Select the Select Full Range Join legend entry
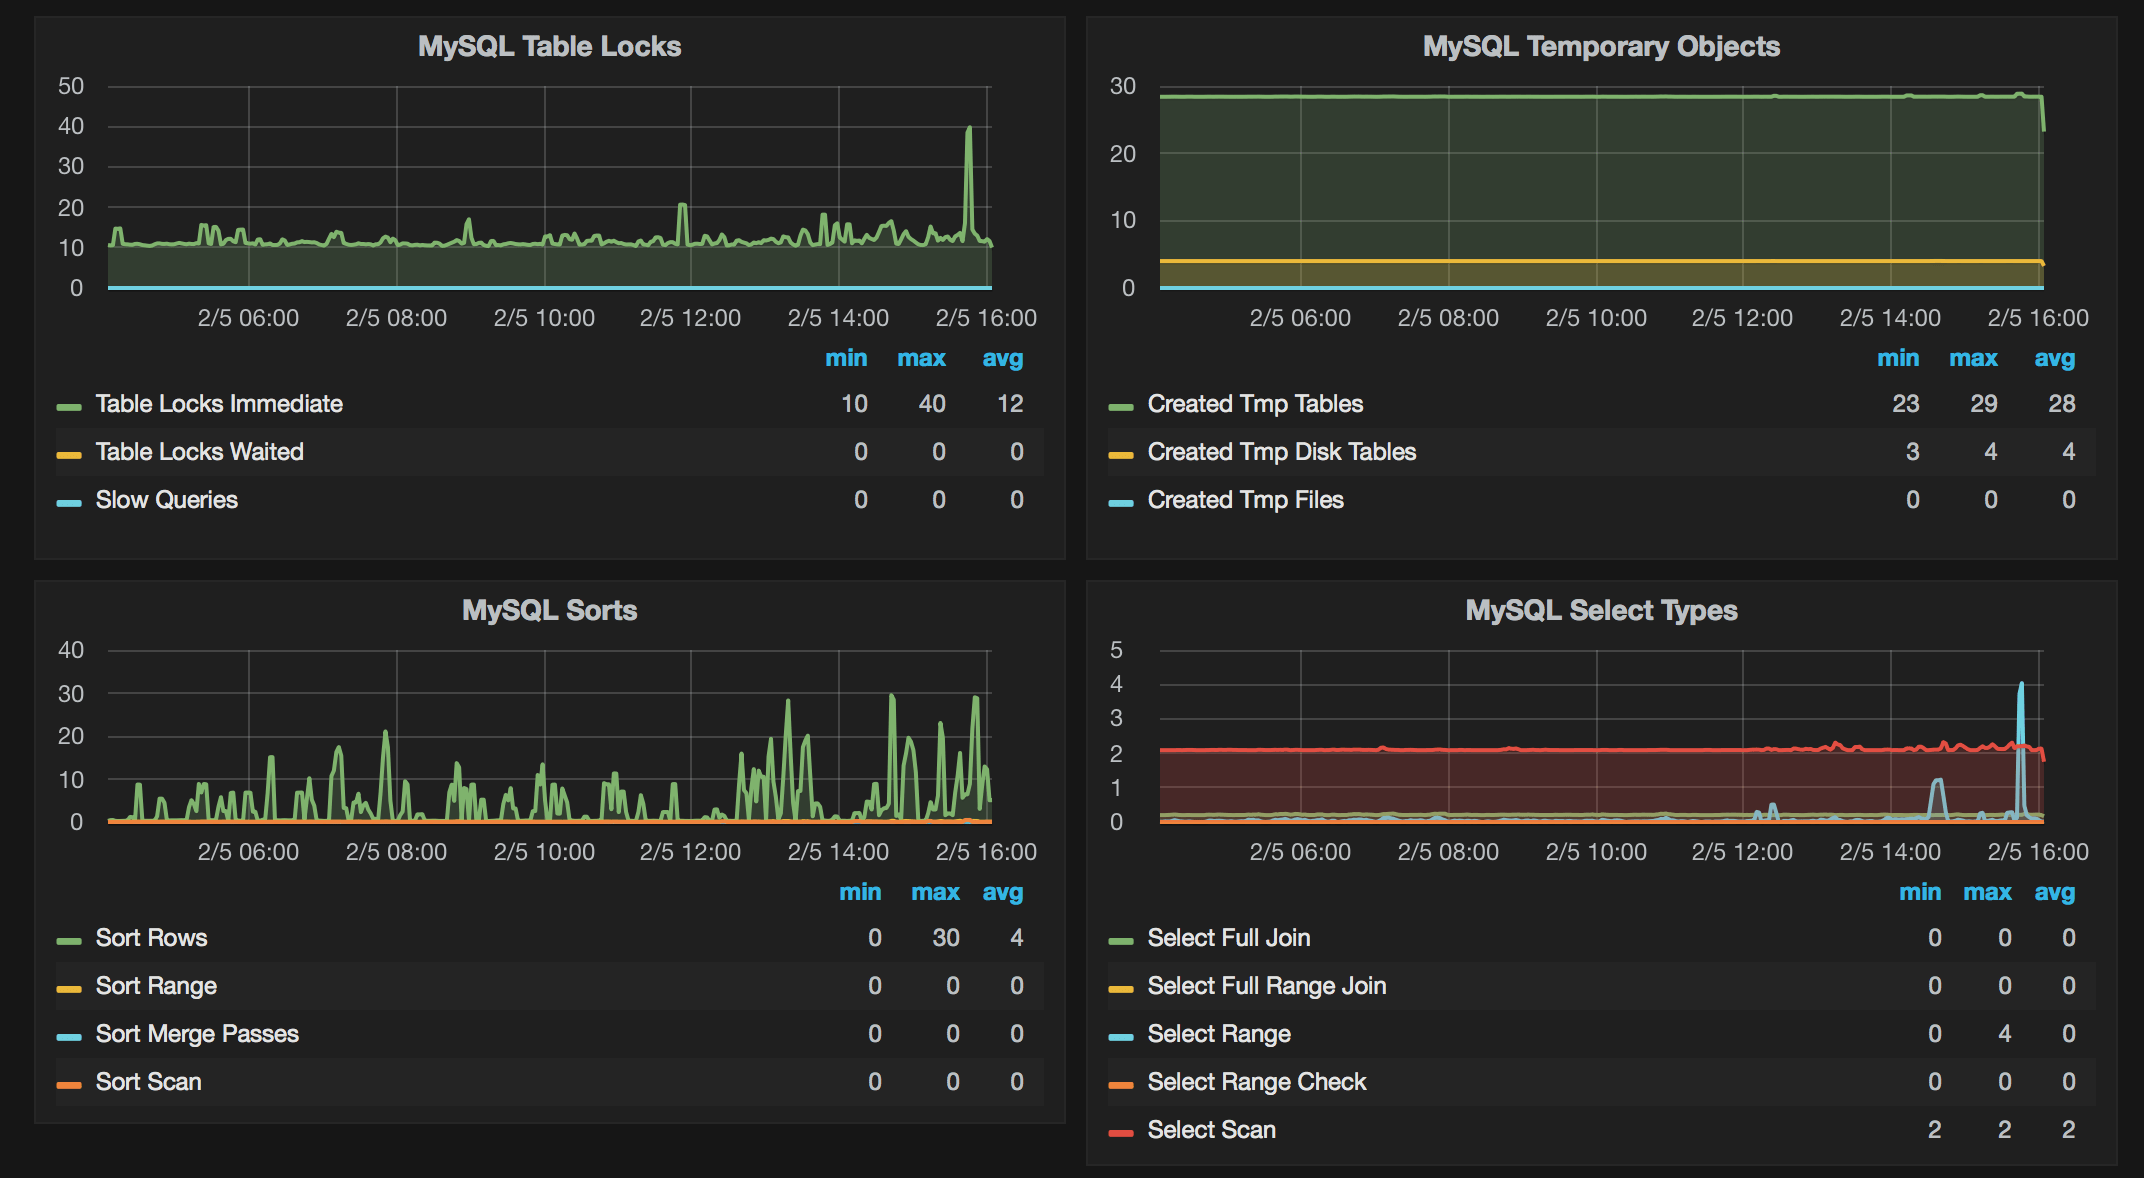Image resolution: width=2144 pixels, height=1178 pixels. pyautogui.click(x=1265, y=986)
